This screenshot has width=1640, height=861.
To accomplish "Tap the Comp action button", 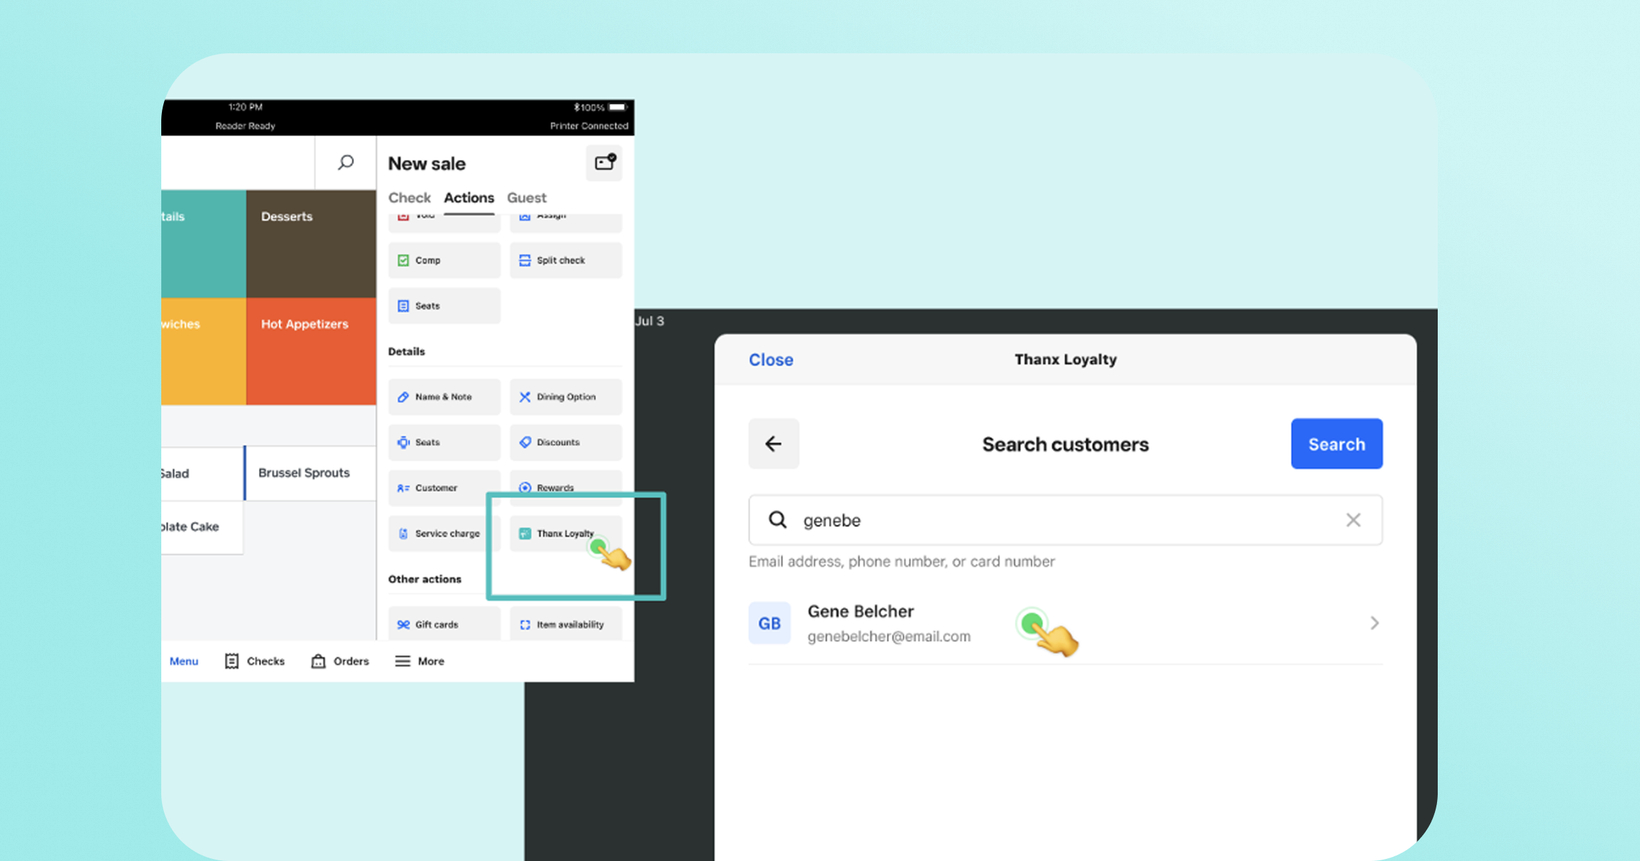I will (444, 260).
